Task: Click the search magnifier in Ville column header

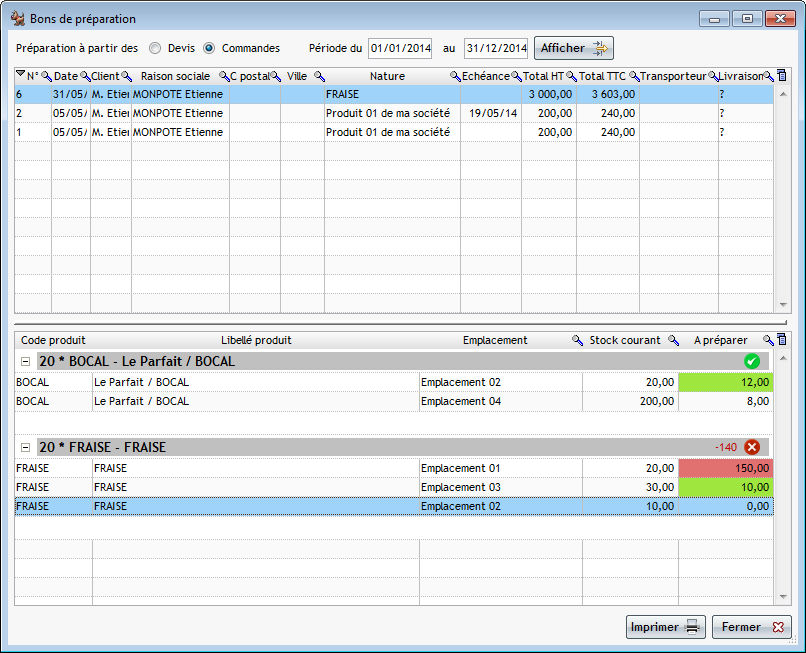Action: tap(320, 76)
